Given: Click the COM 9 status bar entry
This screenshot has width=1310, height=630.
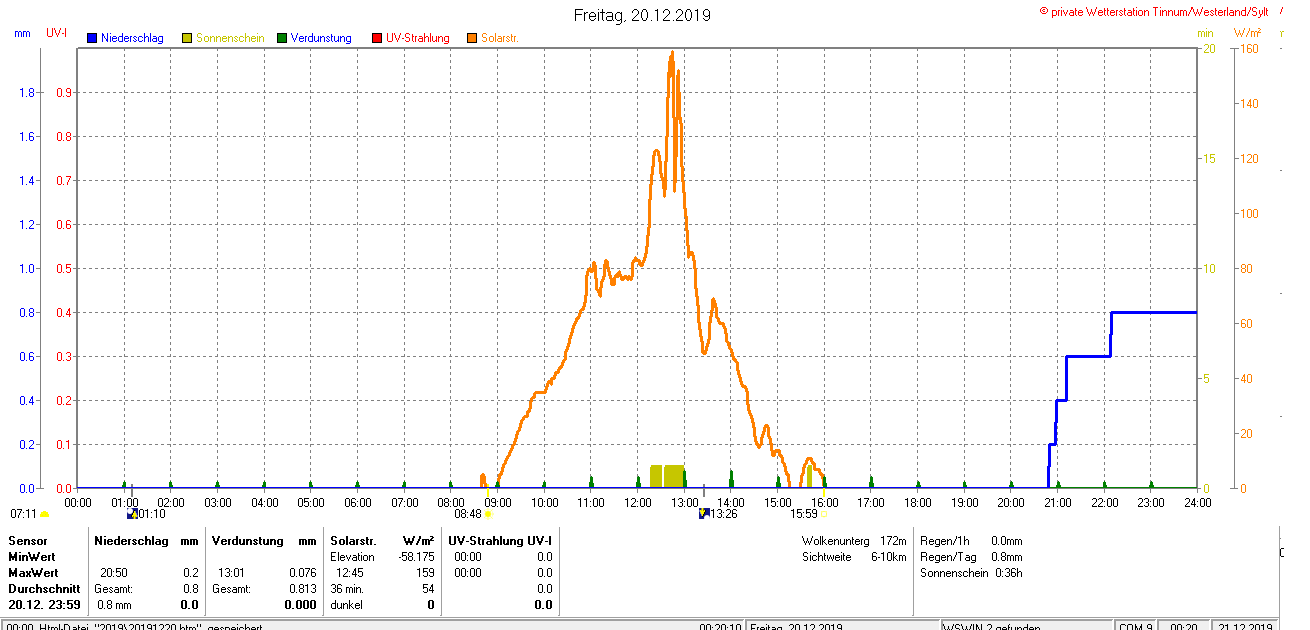Looking at the screenshot, I should (1135, 626).
